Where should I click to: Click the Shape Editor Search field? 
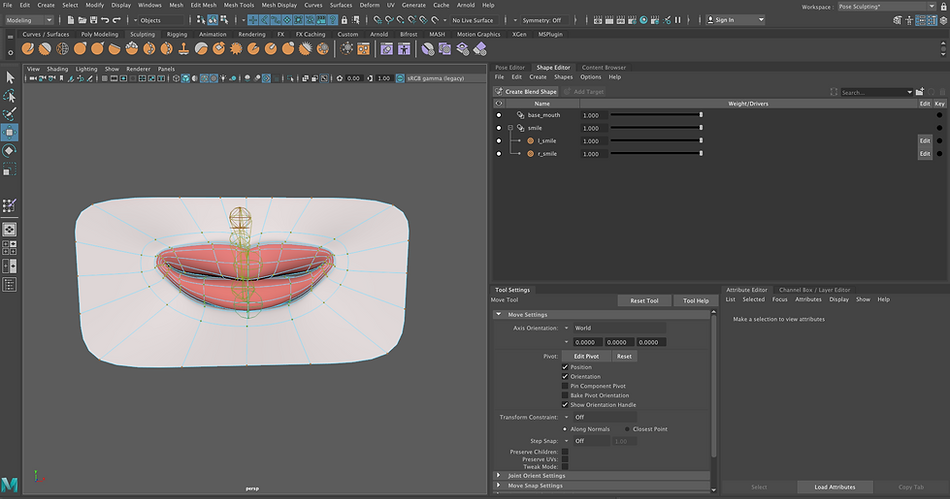coord(876,92)
